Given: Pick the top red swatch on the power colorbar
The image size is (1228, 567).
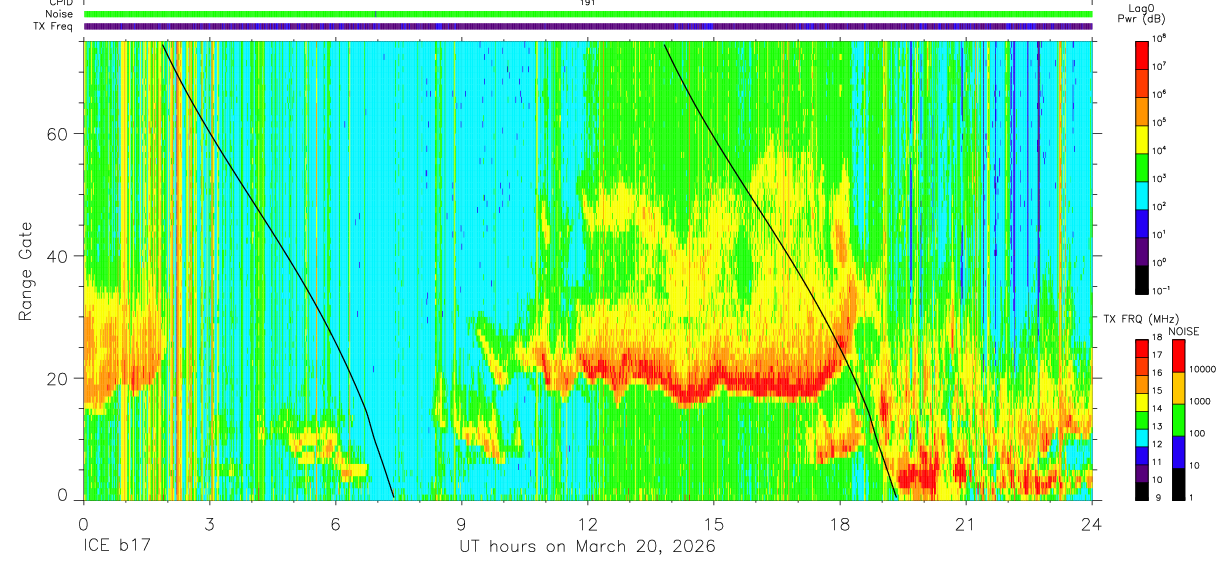Looking at the screenshot, I should [x=1142, y=55].
